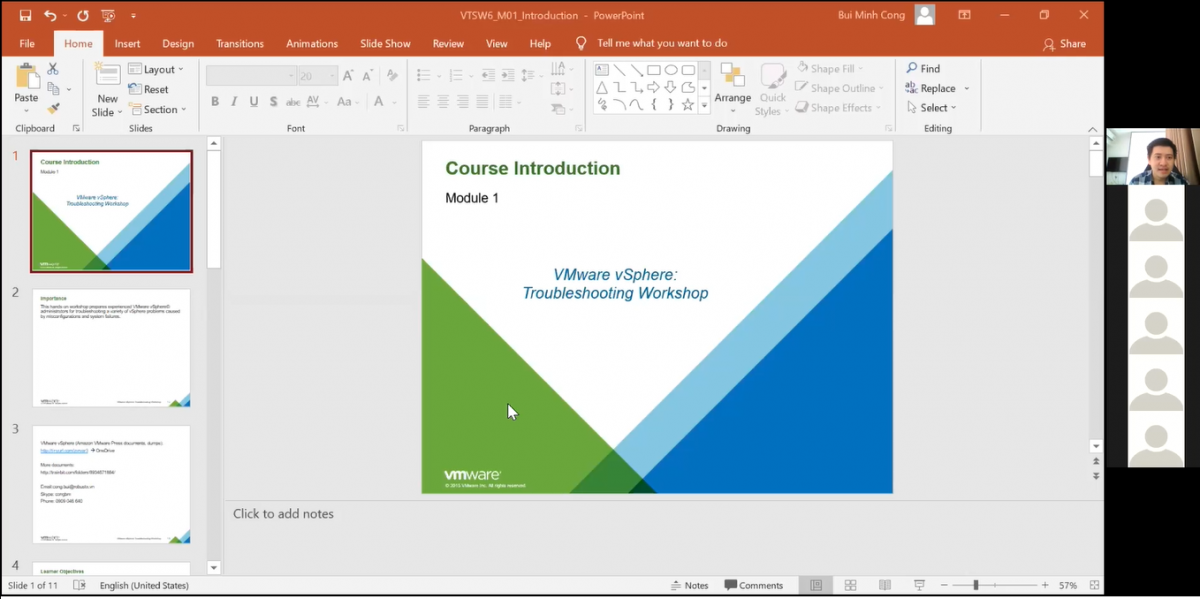Click the Replace button
Screen dimensions: 1200x599
click(930, 88)
